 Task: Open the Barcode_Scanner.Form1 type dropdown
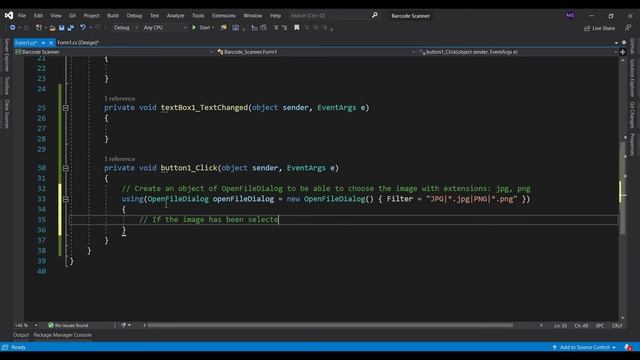316,52
